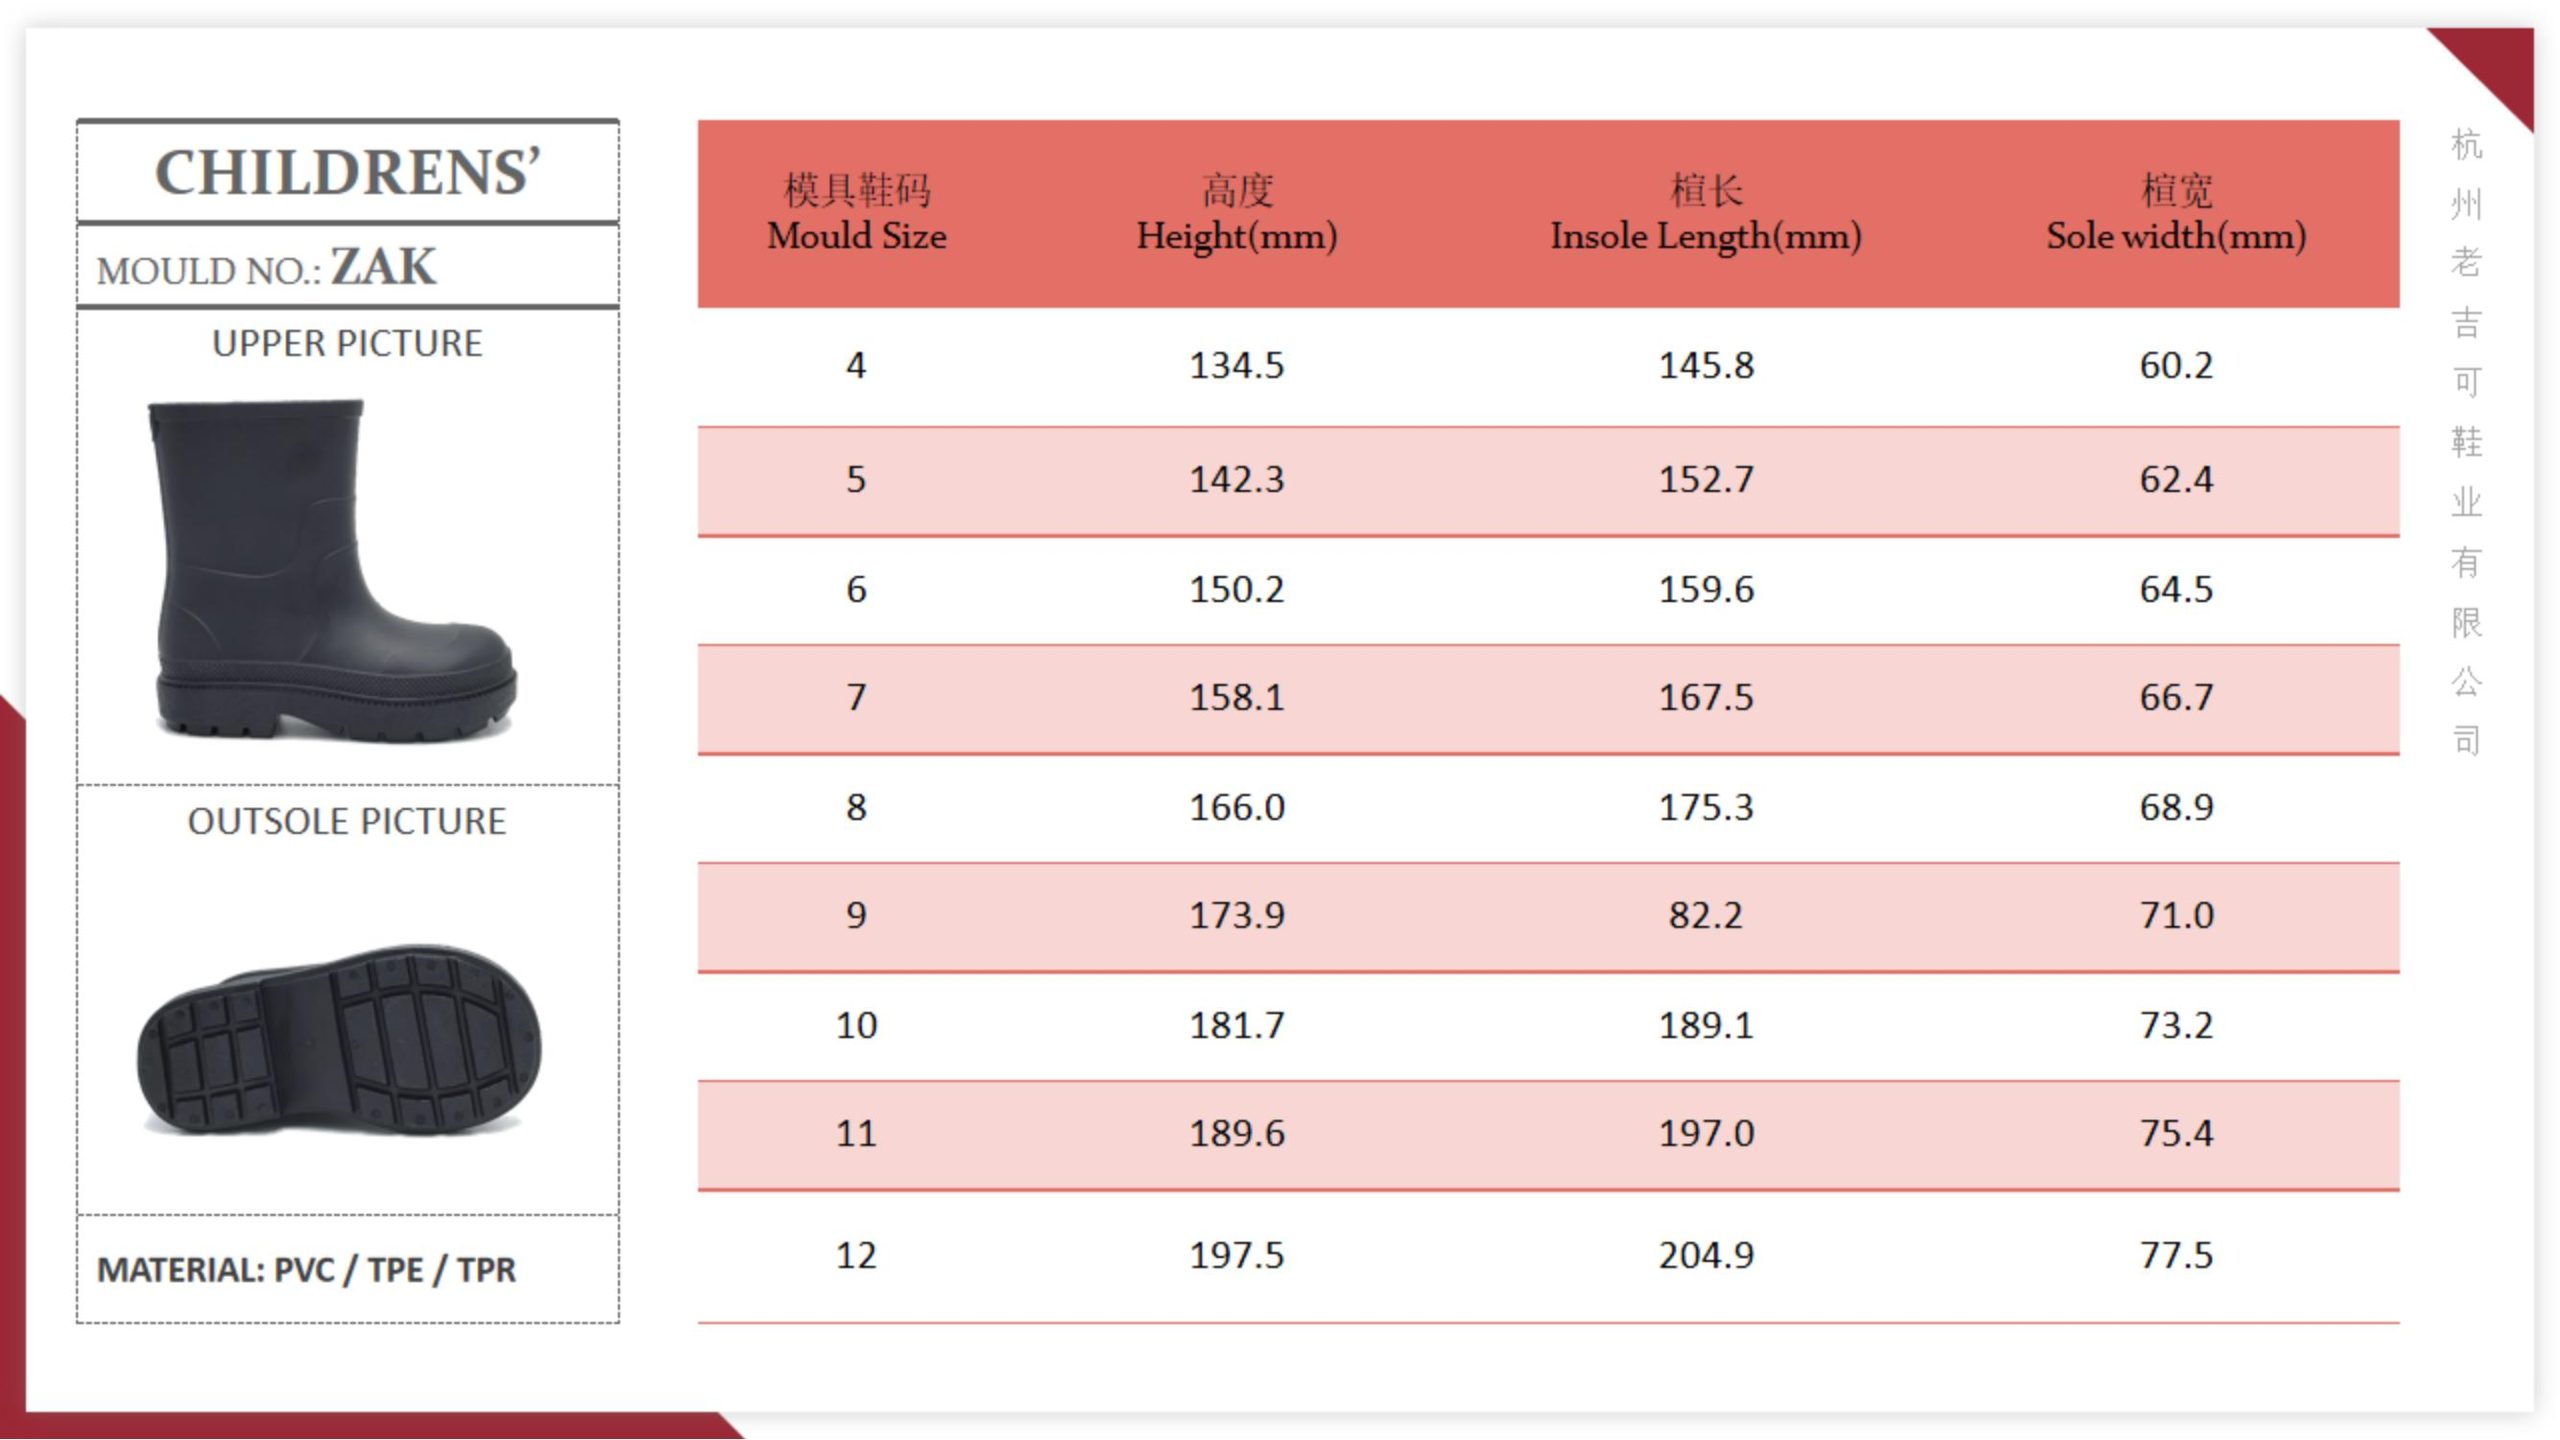
Task: Select mould size cell 10
Action: [x=856, y=1025]
